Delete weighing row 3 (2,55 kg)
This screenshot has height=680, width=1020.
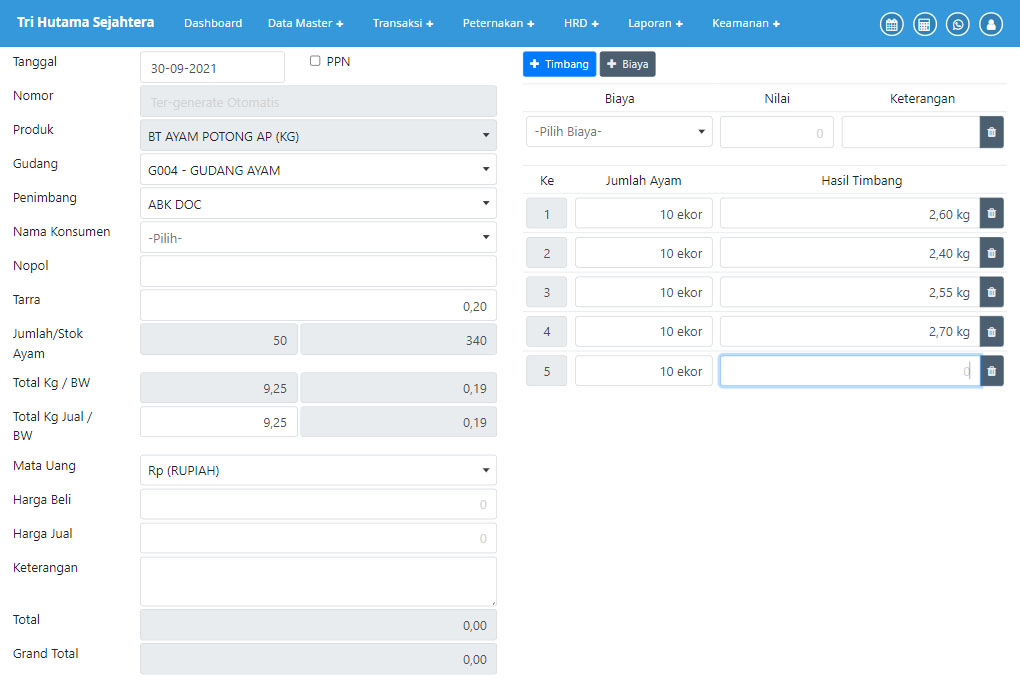click(x=991, y=292)
